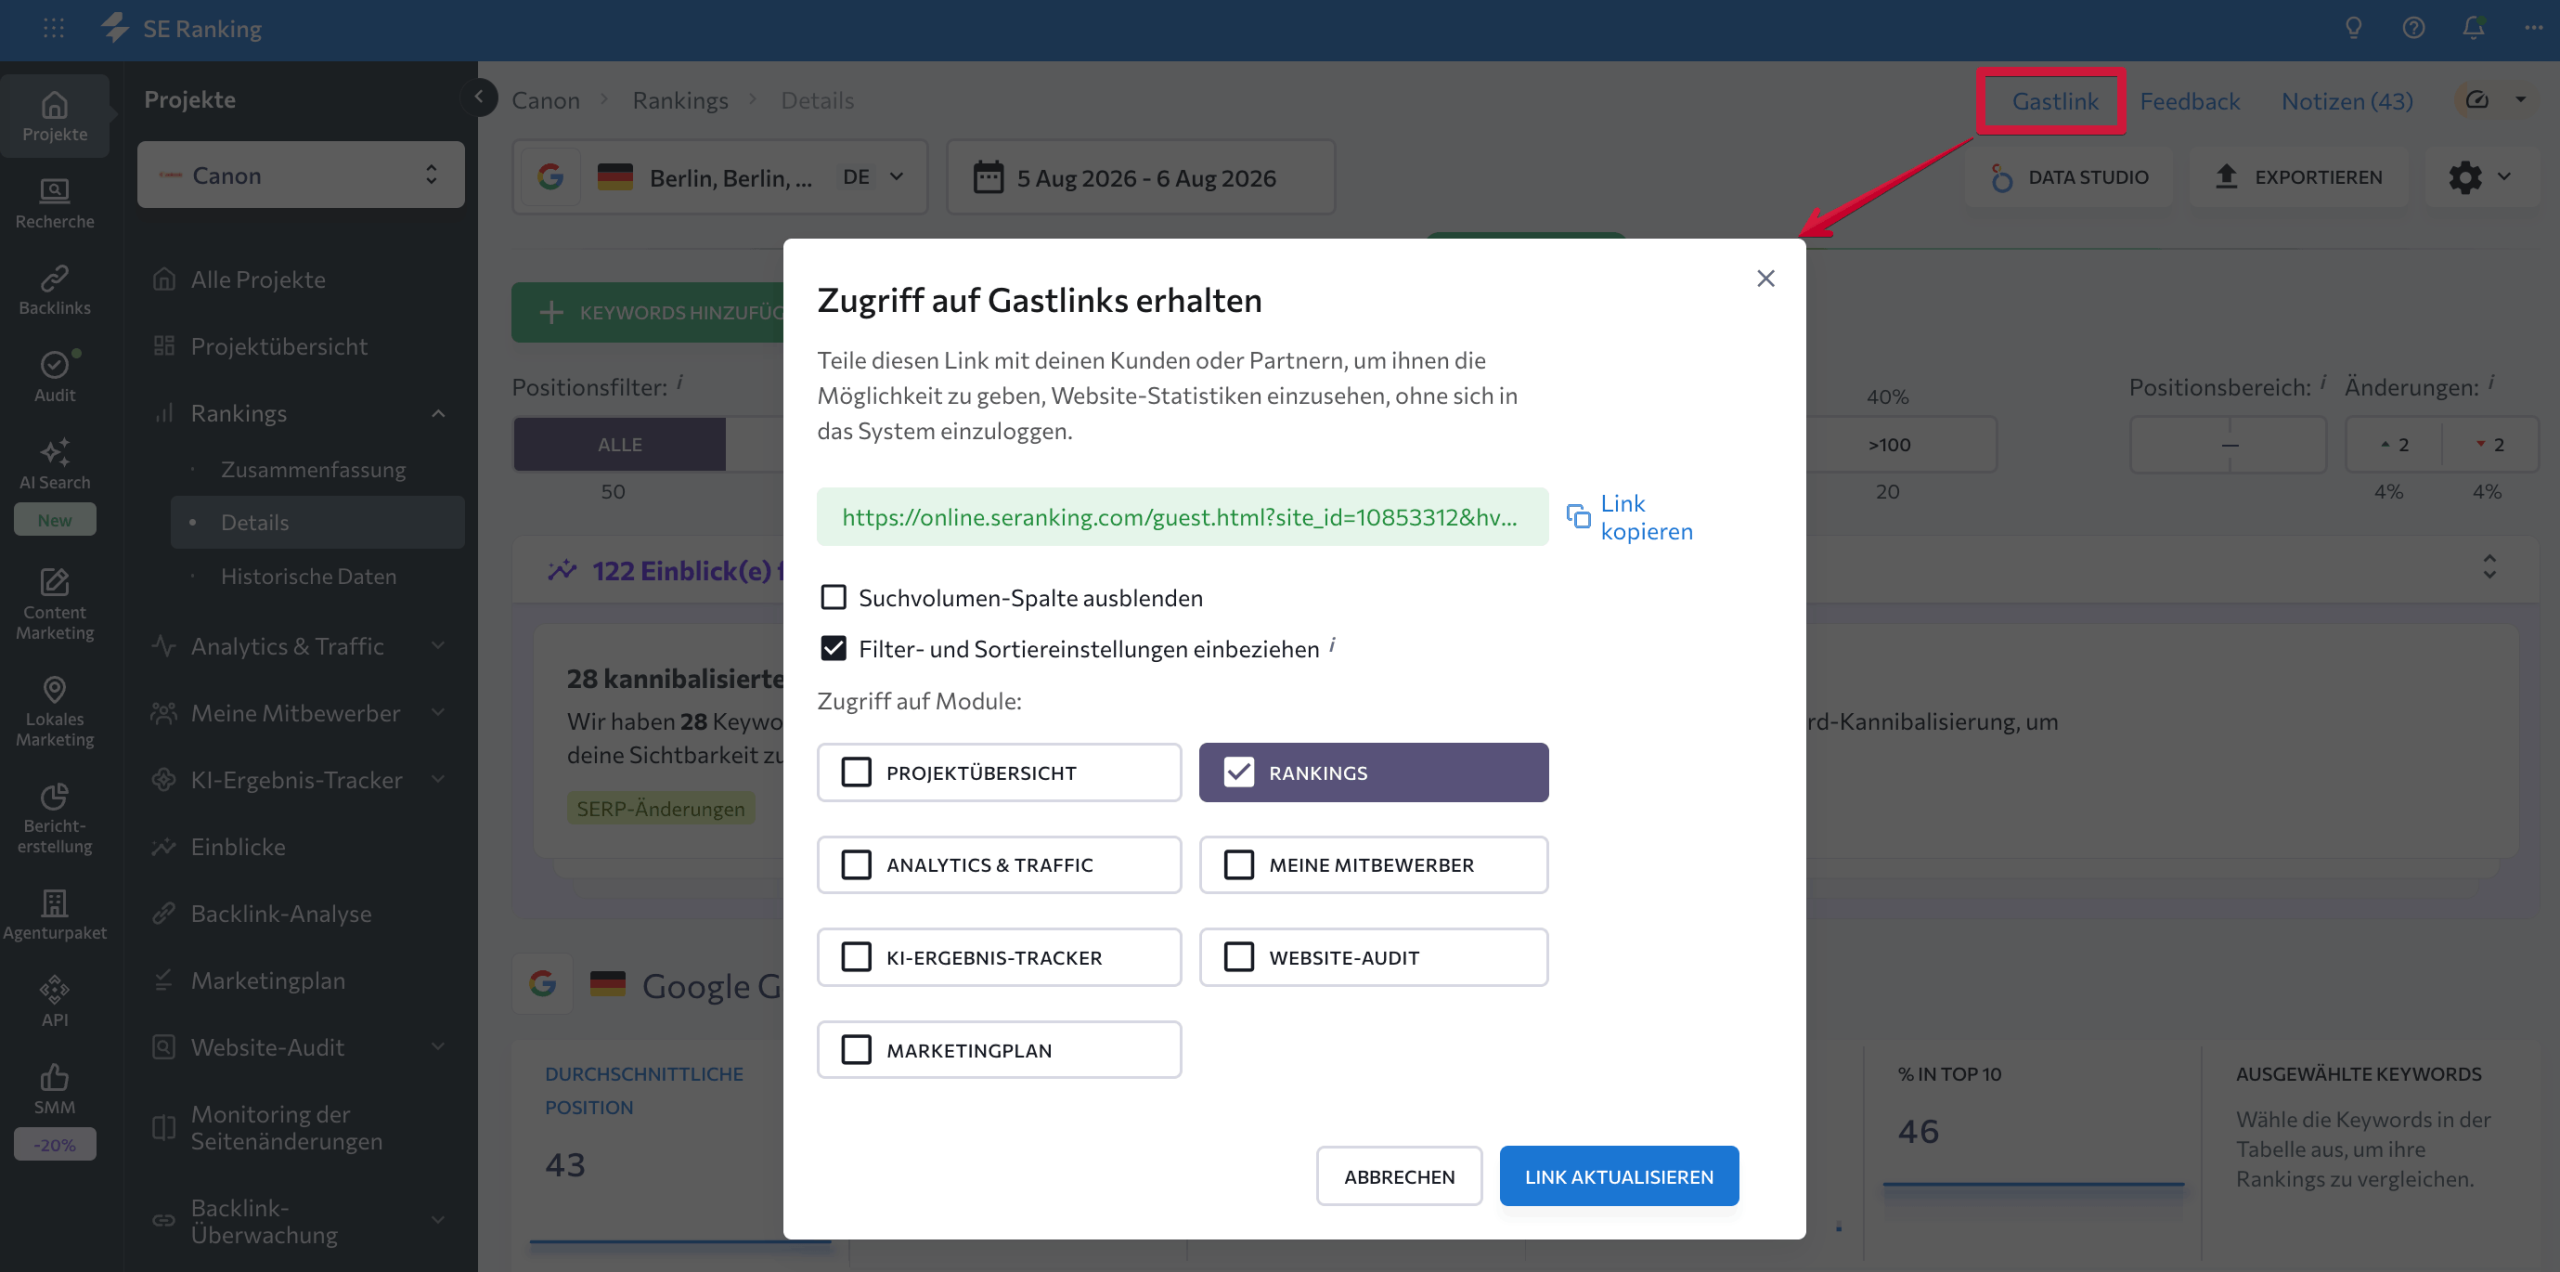Select the >100 position filter

1889,444
